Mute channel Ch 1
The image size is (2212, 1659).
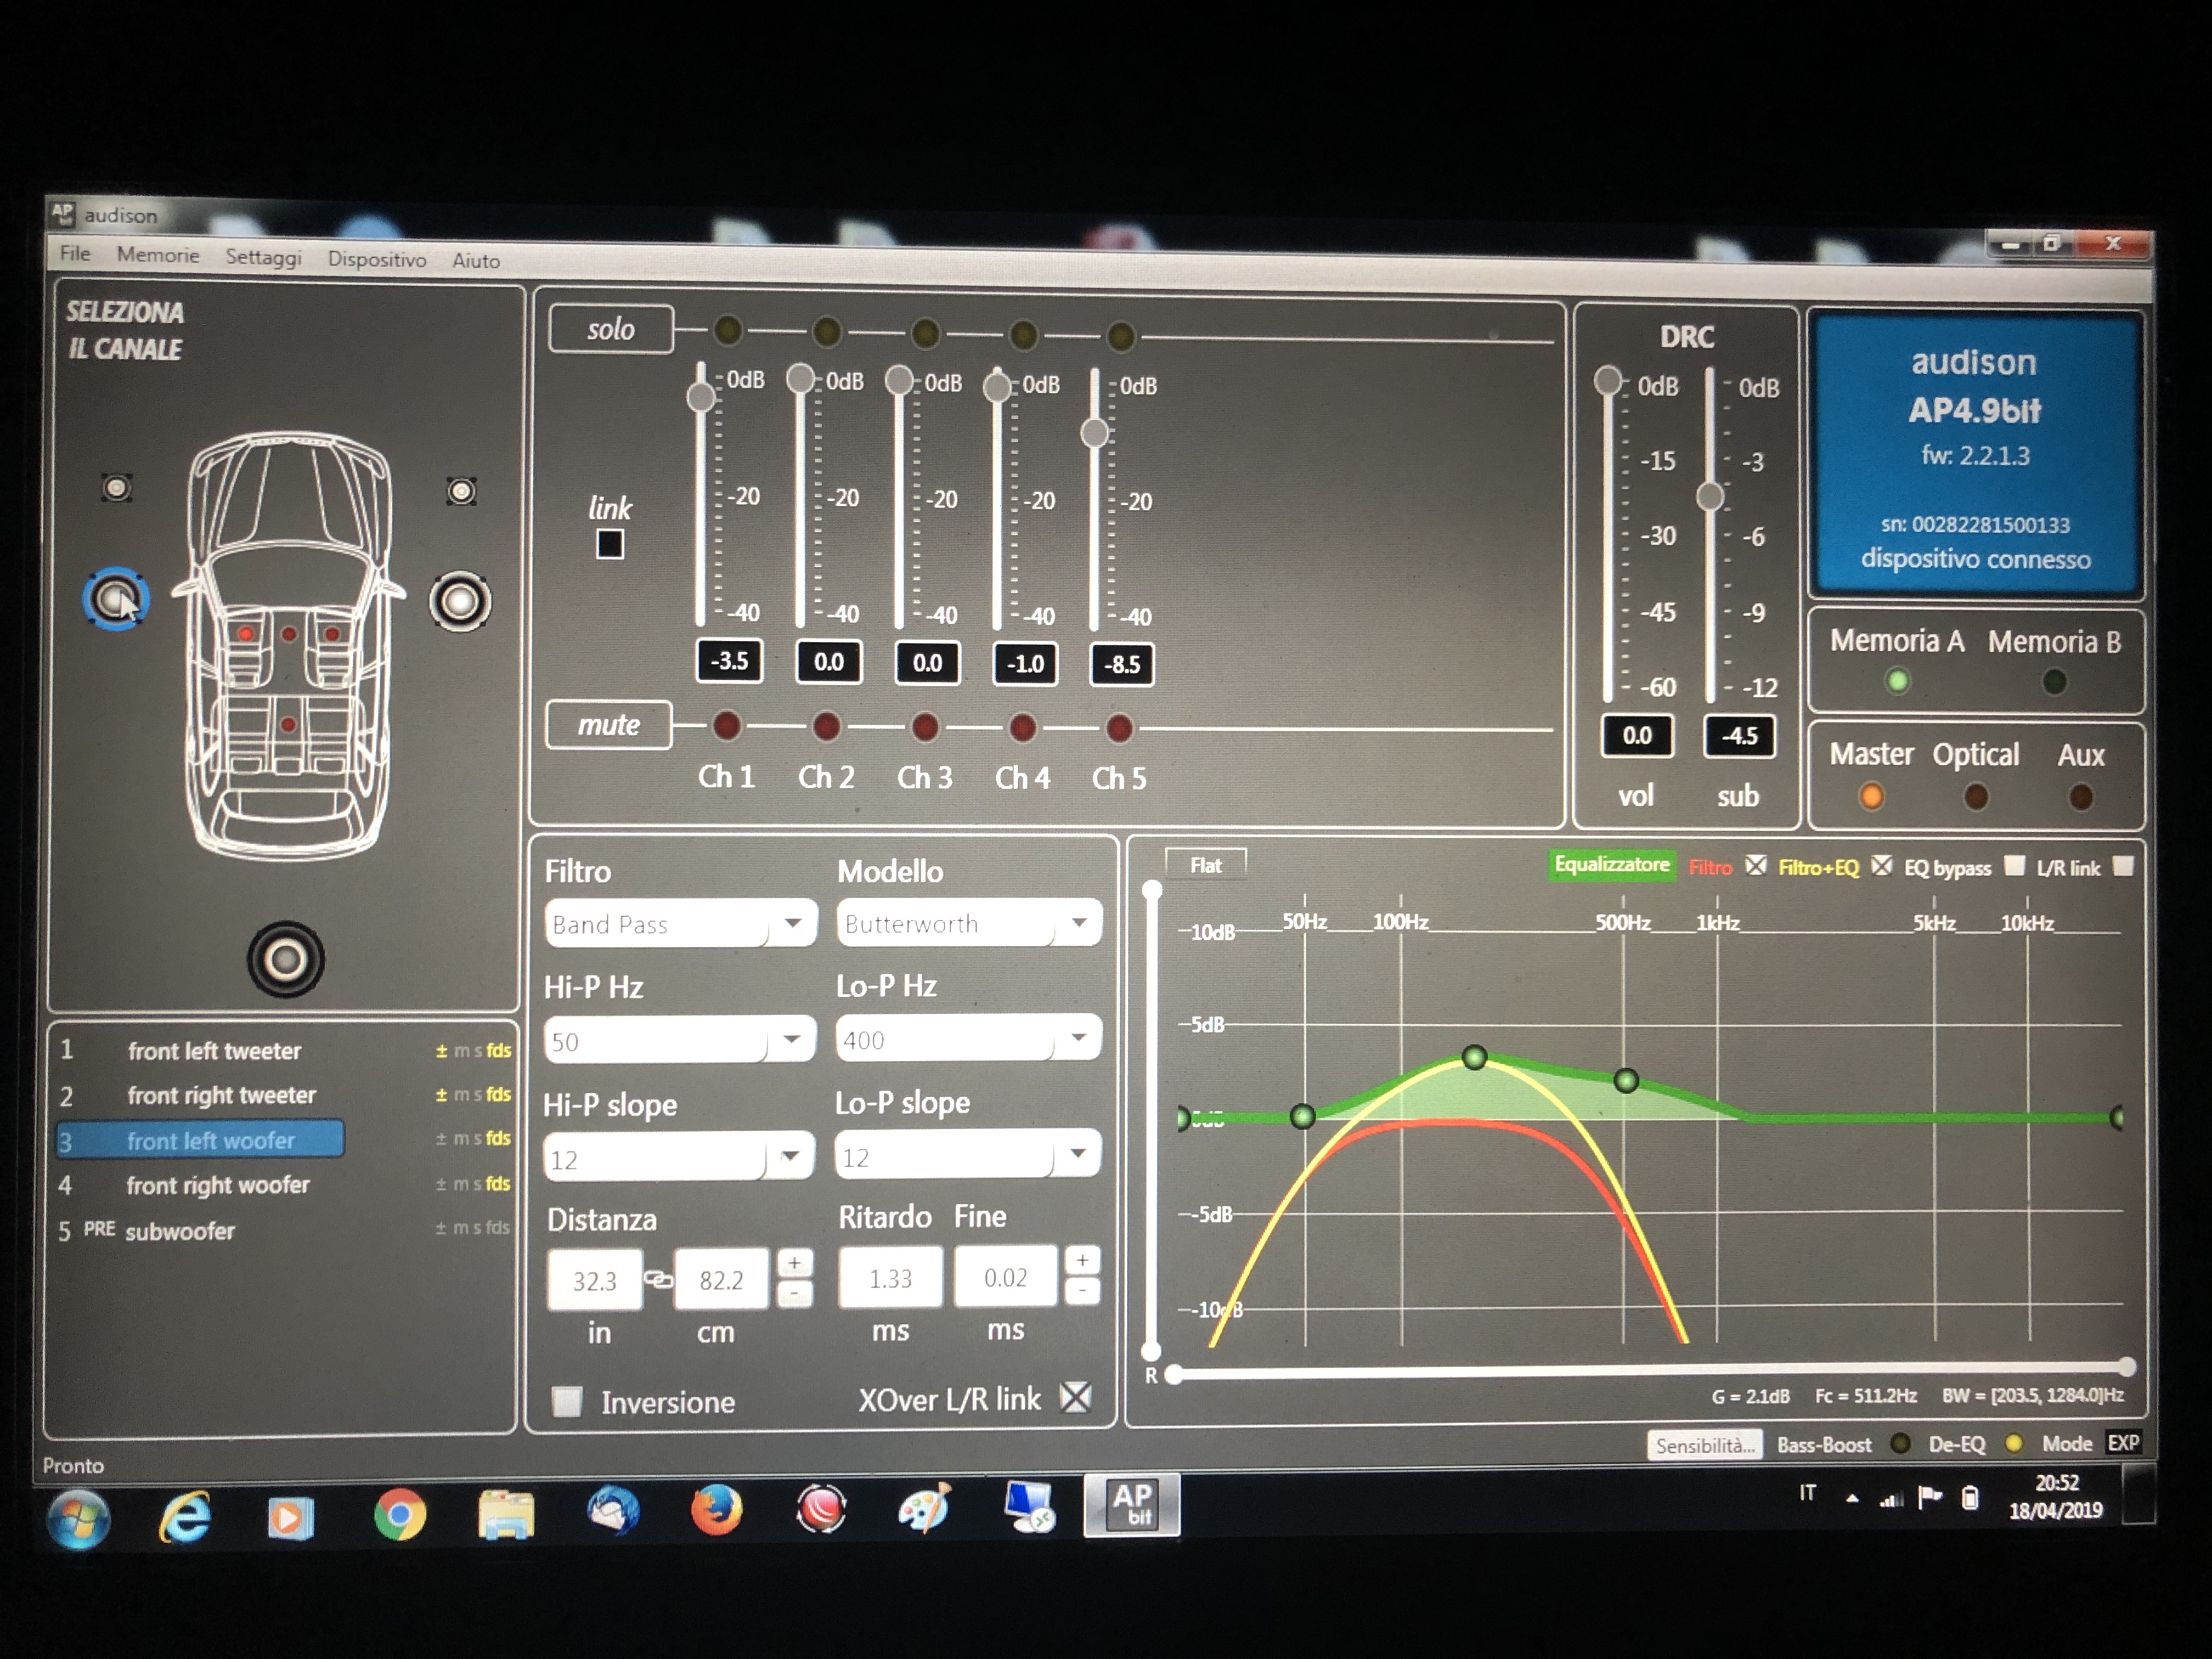point(727,726)
